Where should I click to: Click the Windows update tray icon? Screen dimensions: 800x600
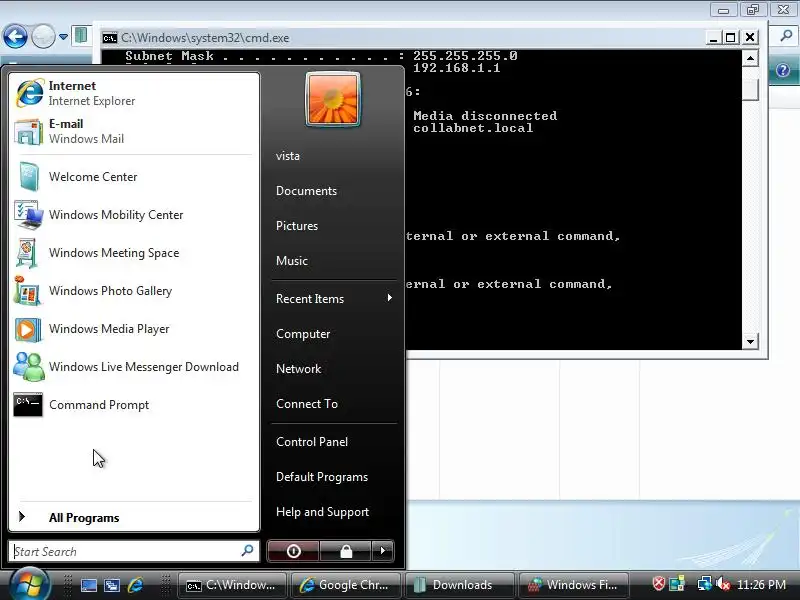[677, 584]
